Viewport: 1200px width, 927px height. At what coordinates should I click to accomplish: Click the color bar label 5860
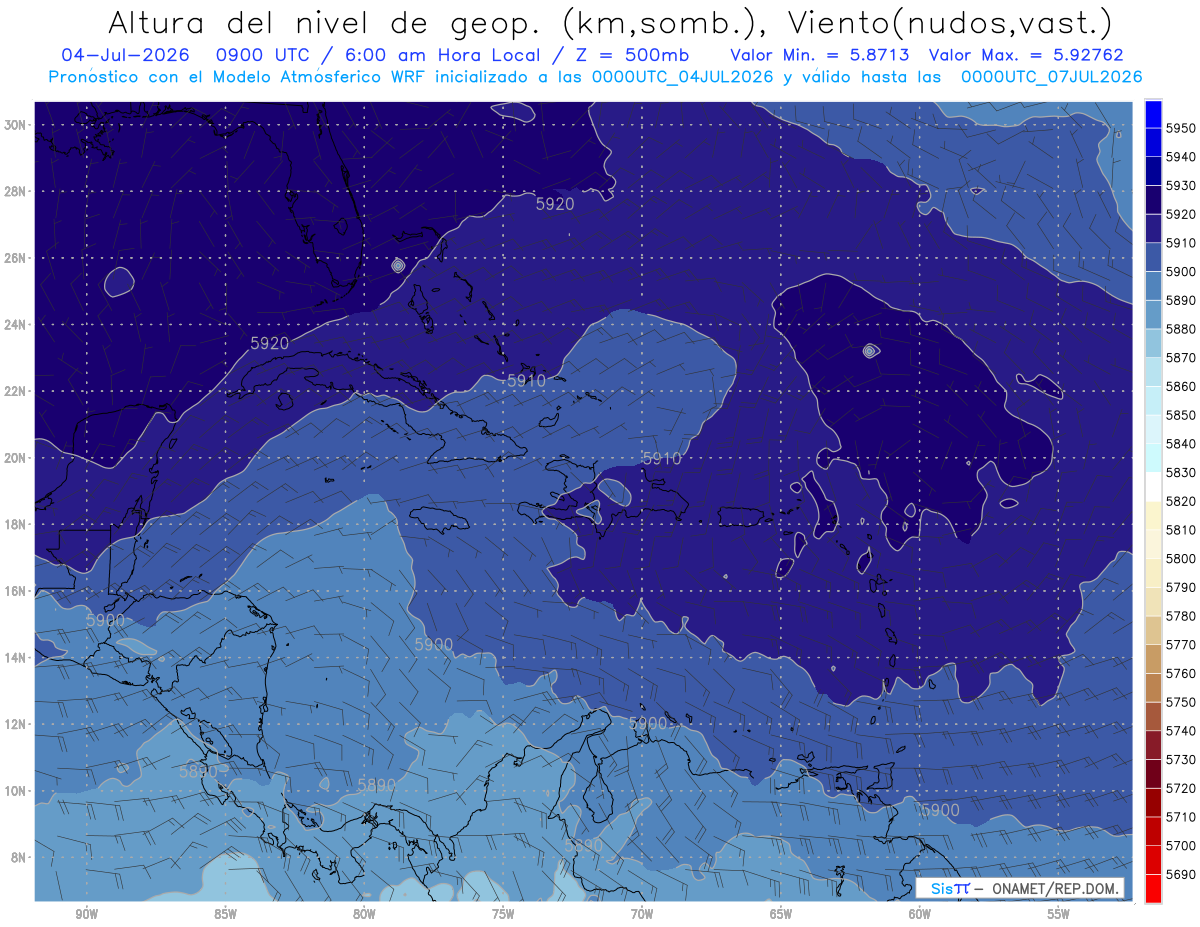(x=1181, y=387)
